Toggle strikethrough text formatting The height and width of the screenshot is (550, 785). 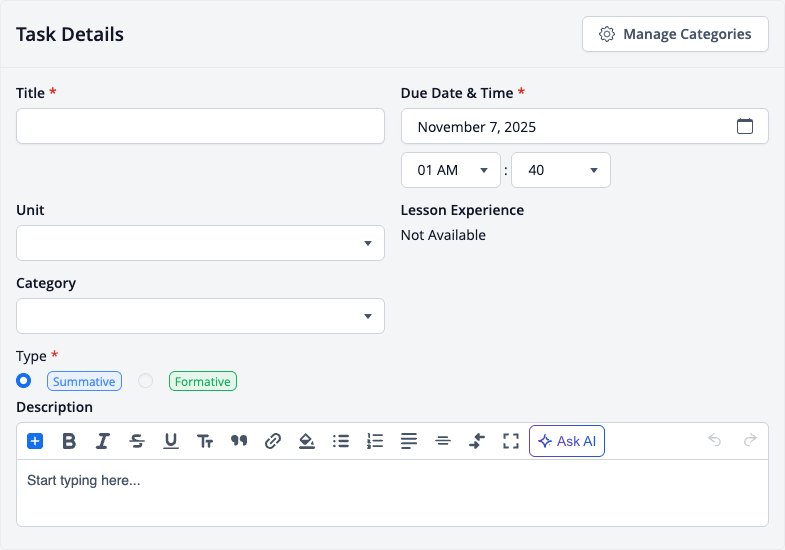click(x=137, y=441)
